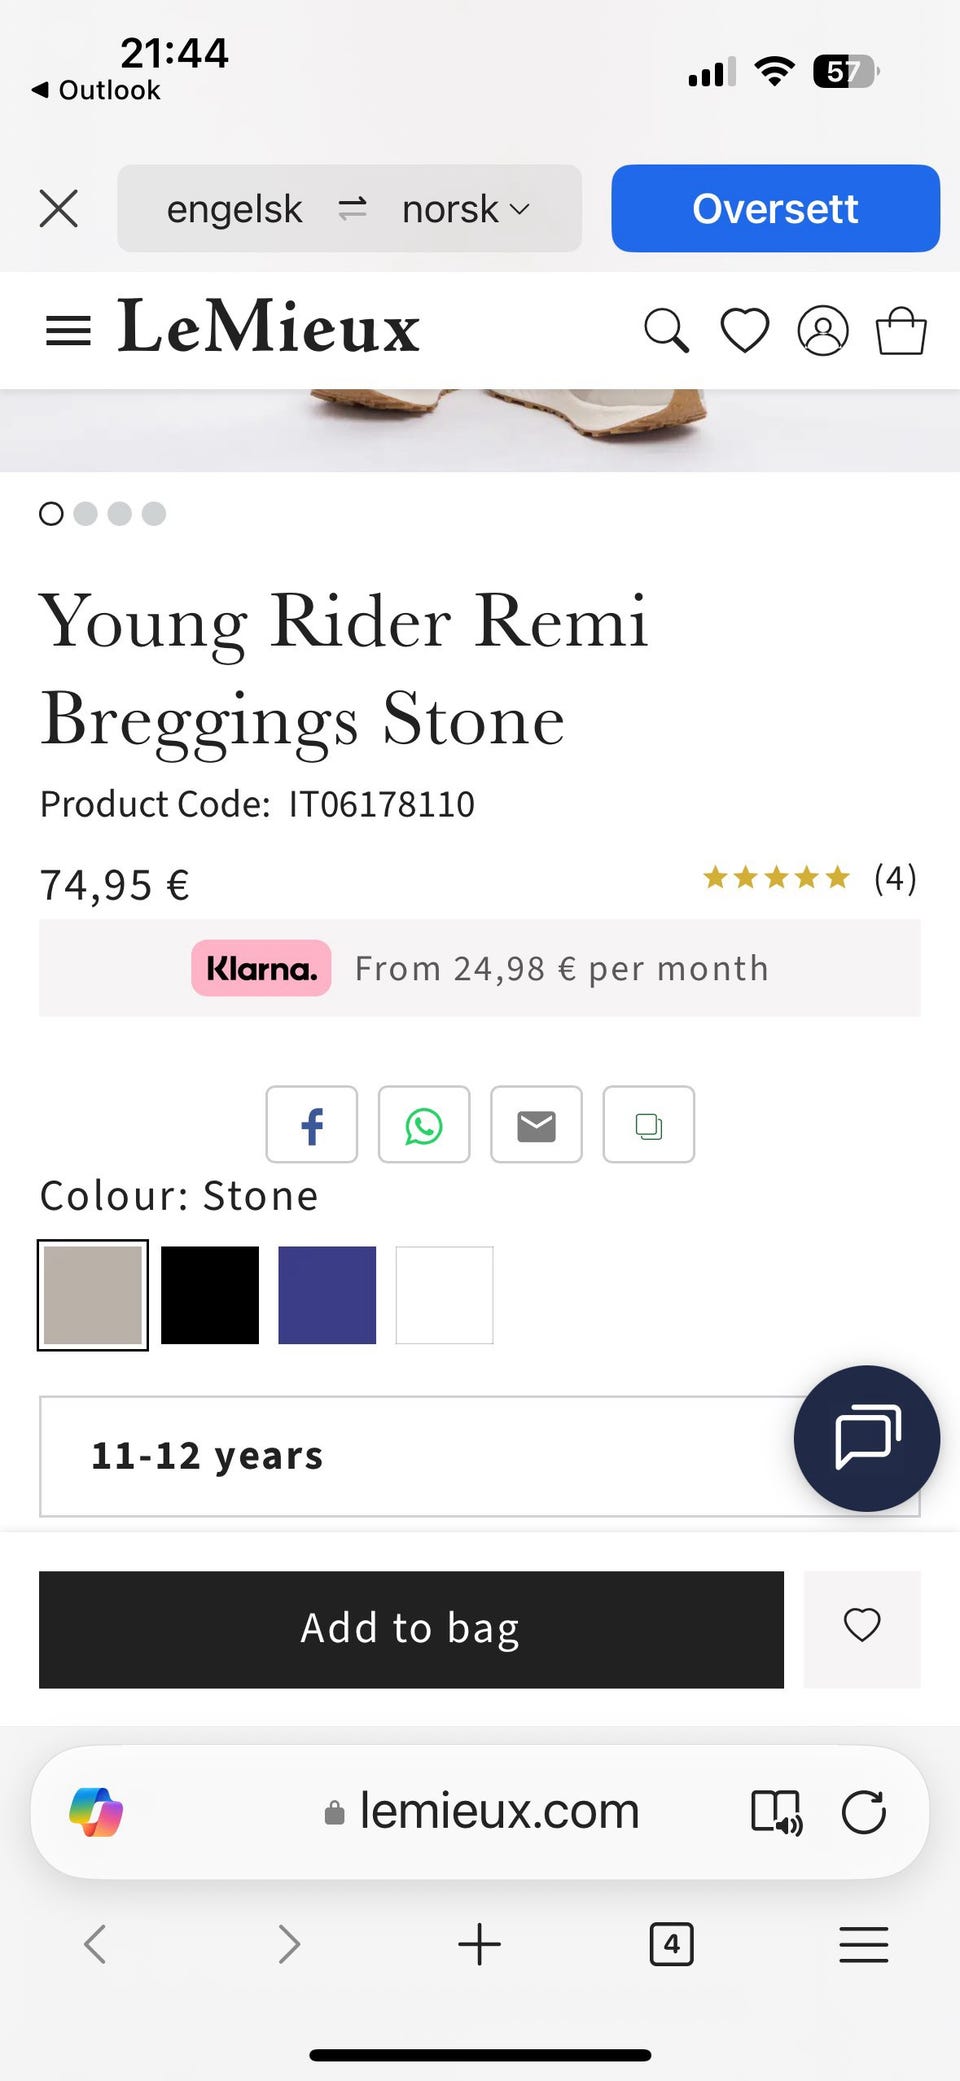Open the 11-12 years size dropdown
Image resolution: width=960 pixels, height=2081 pixels.
click(x=420, y=1456)
